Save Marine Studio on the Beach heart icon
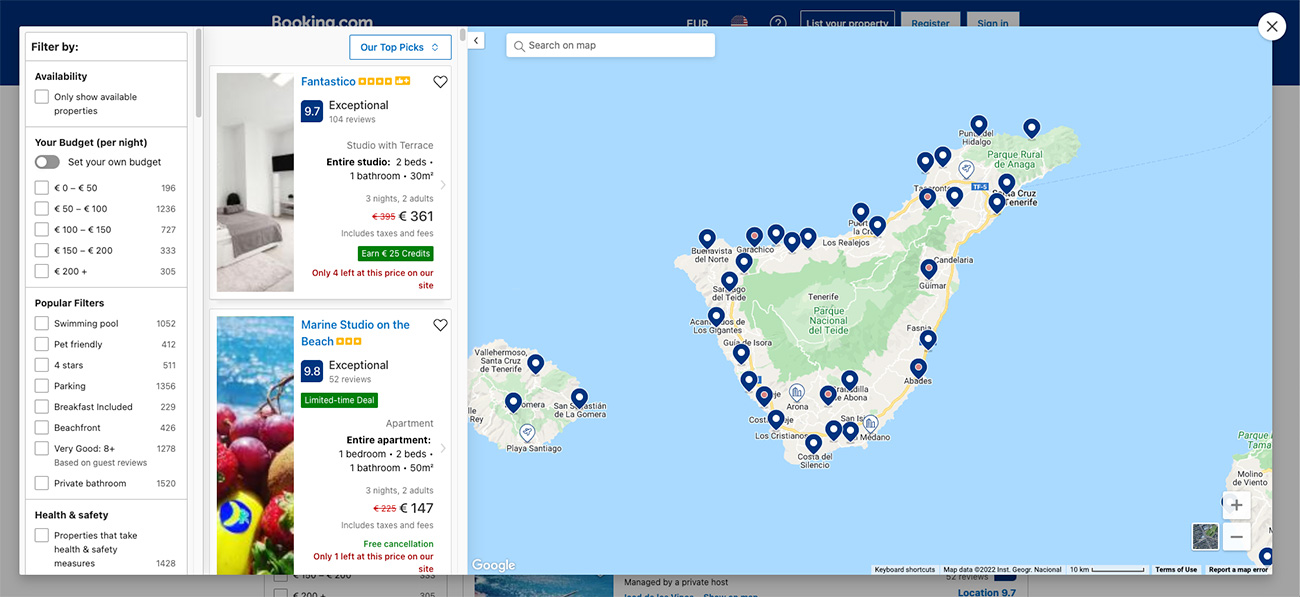1300x597 pixels. [x=440, y=325]
